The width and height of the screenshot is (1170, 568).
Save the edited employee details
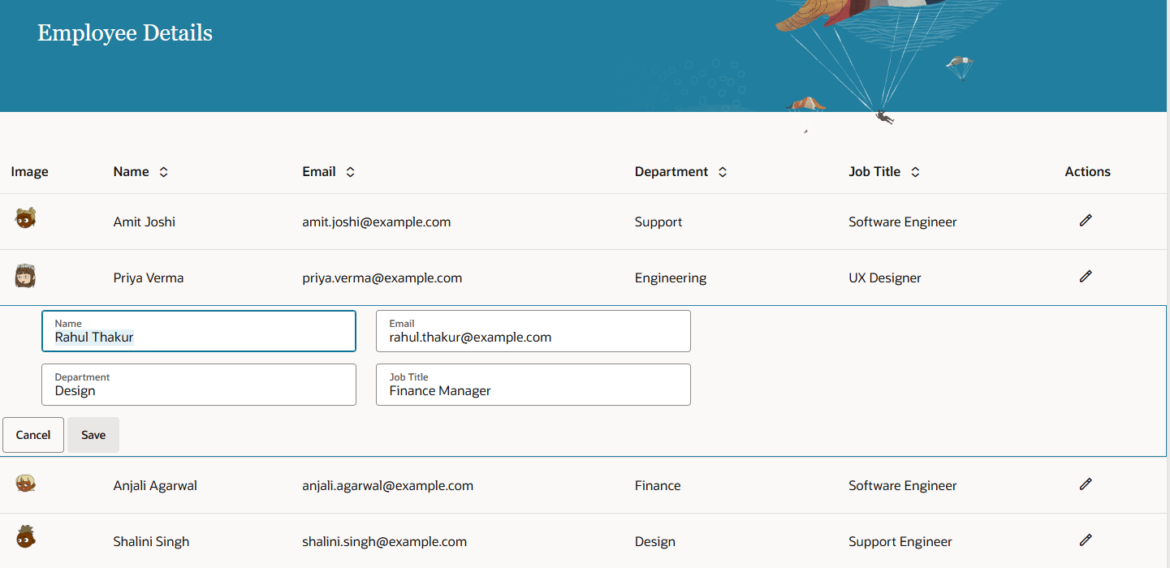pos(93,435)
